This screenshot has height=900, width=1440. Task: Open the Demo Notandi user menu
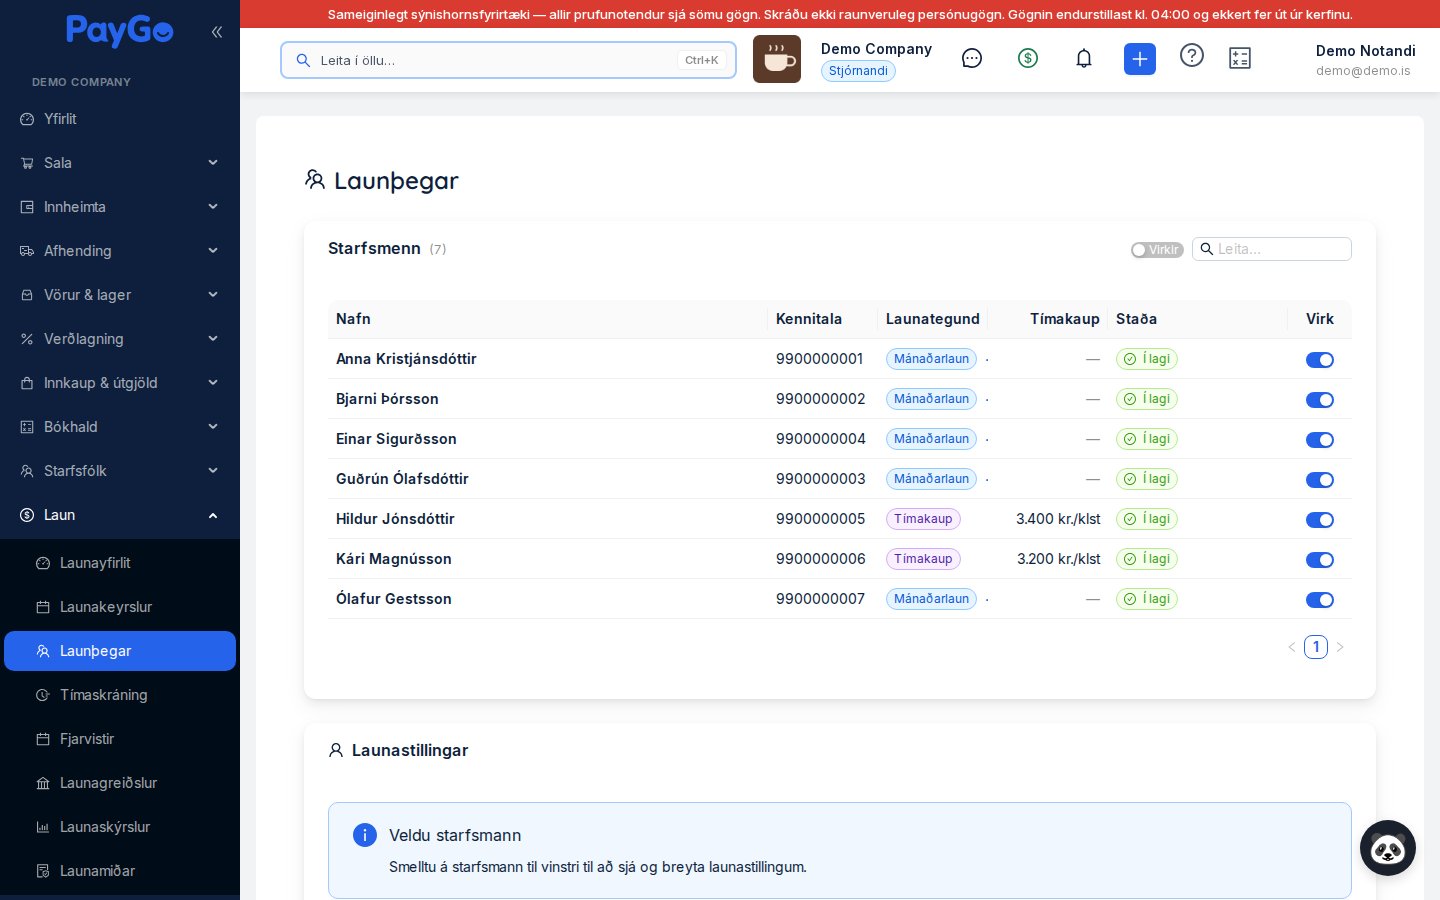coord(1365,60)
